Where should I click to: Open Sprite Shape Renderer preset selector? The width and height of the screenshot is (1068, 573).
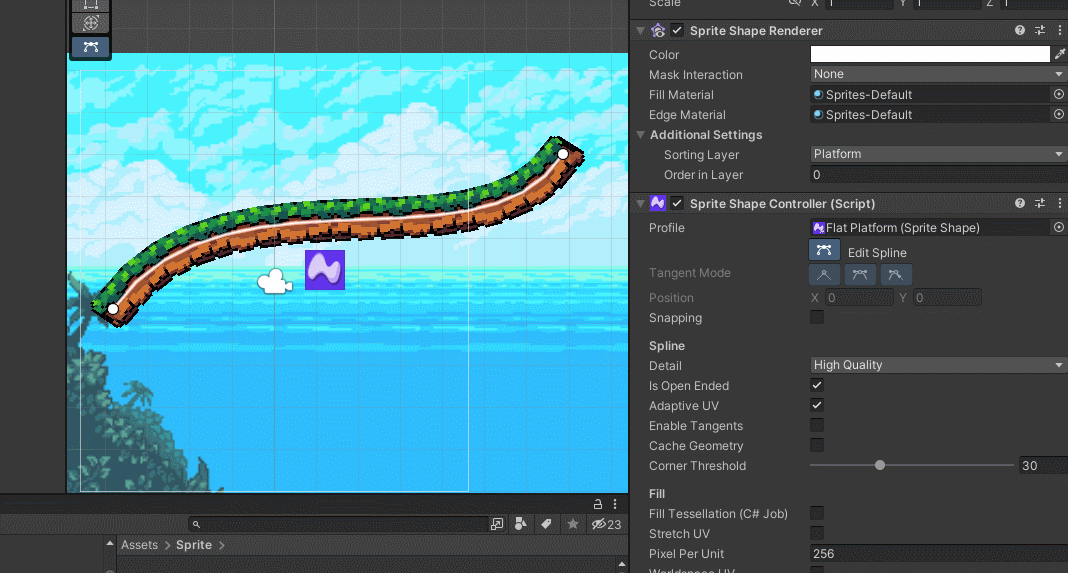click(x=1040, y=31)
